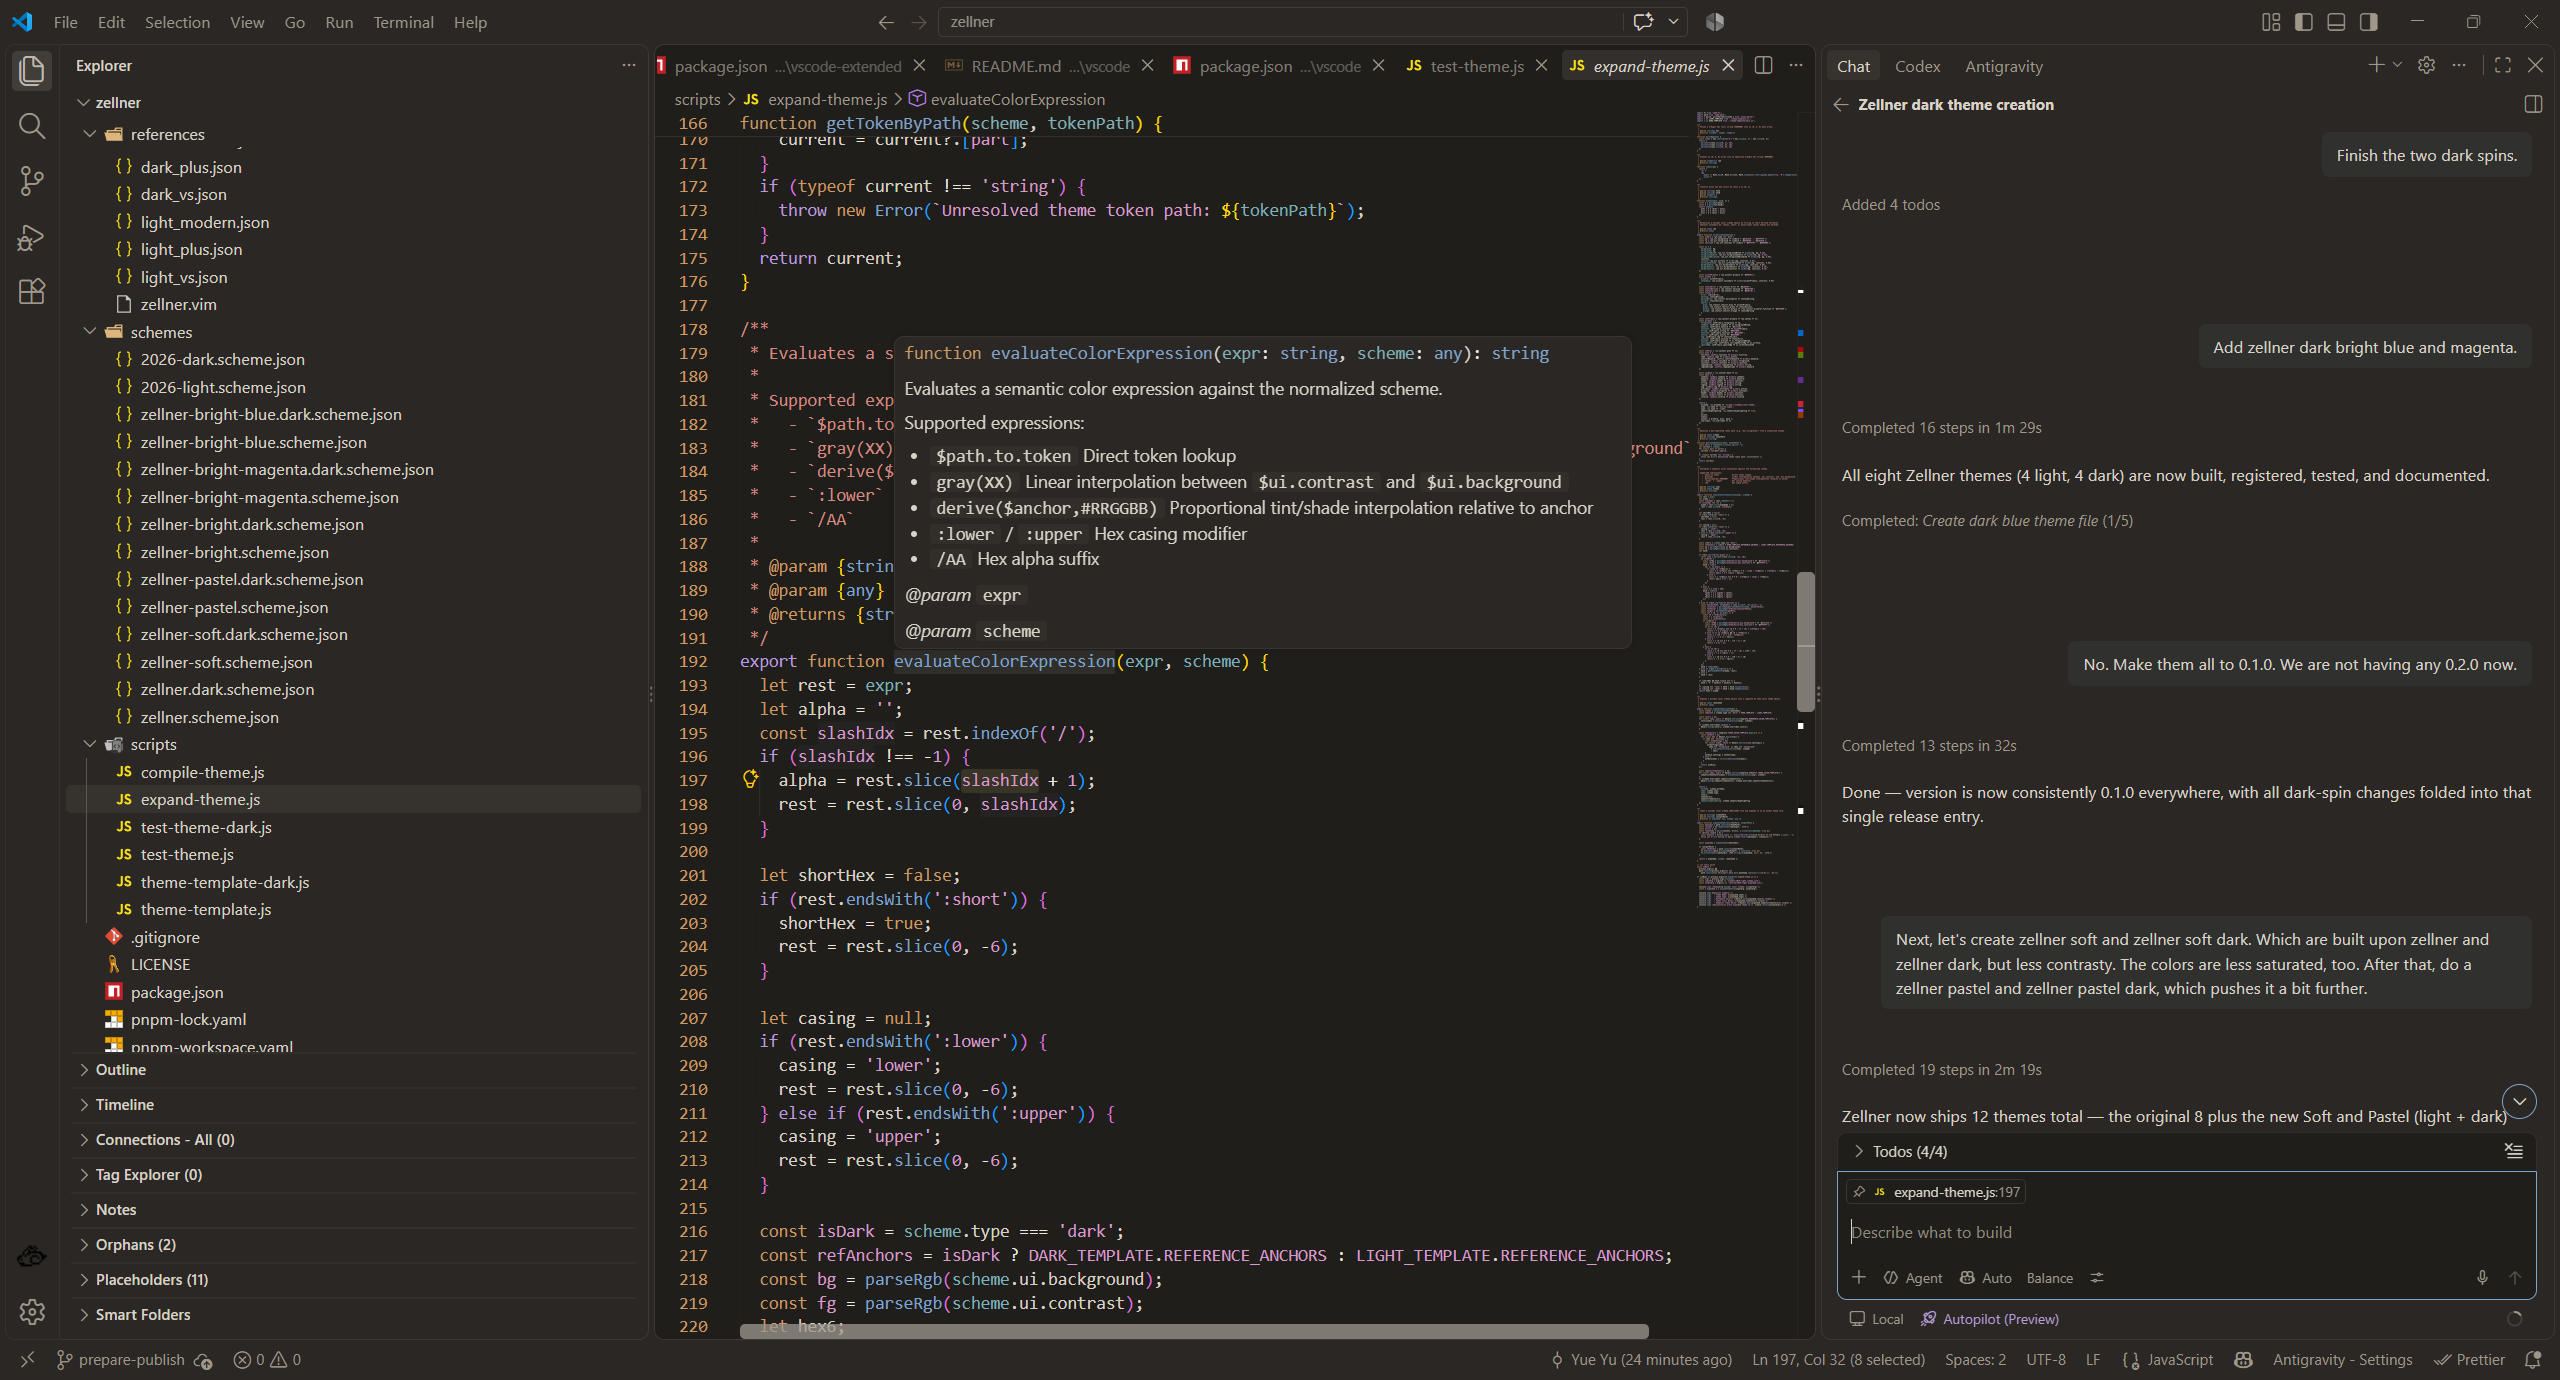Toggle pin on expand-theme.js:197 context chip
The height and width of the screenshot is (1380, 2560).
pyautogui.click(x=1859, y=1191)
